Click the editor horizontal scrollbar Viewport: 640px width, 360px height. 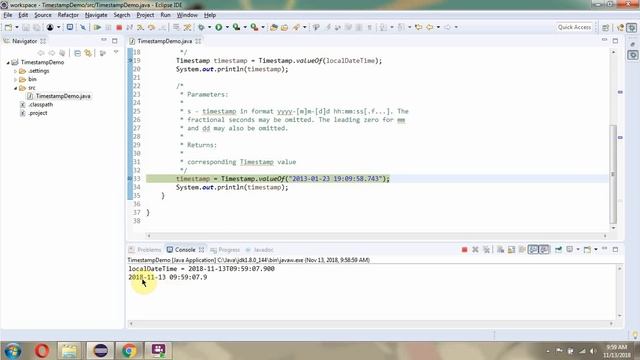[x=377, y=236]
